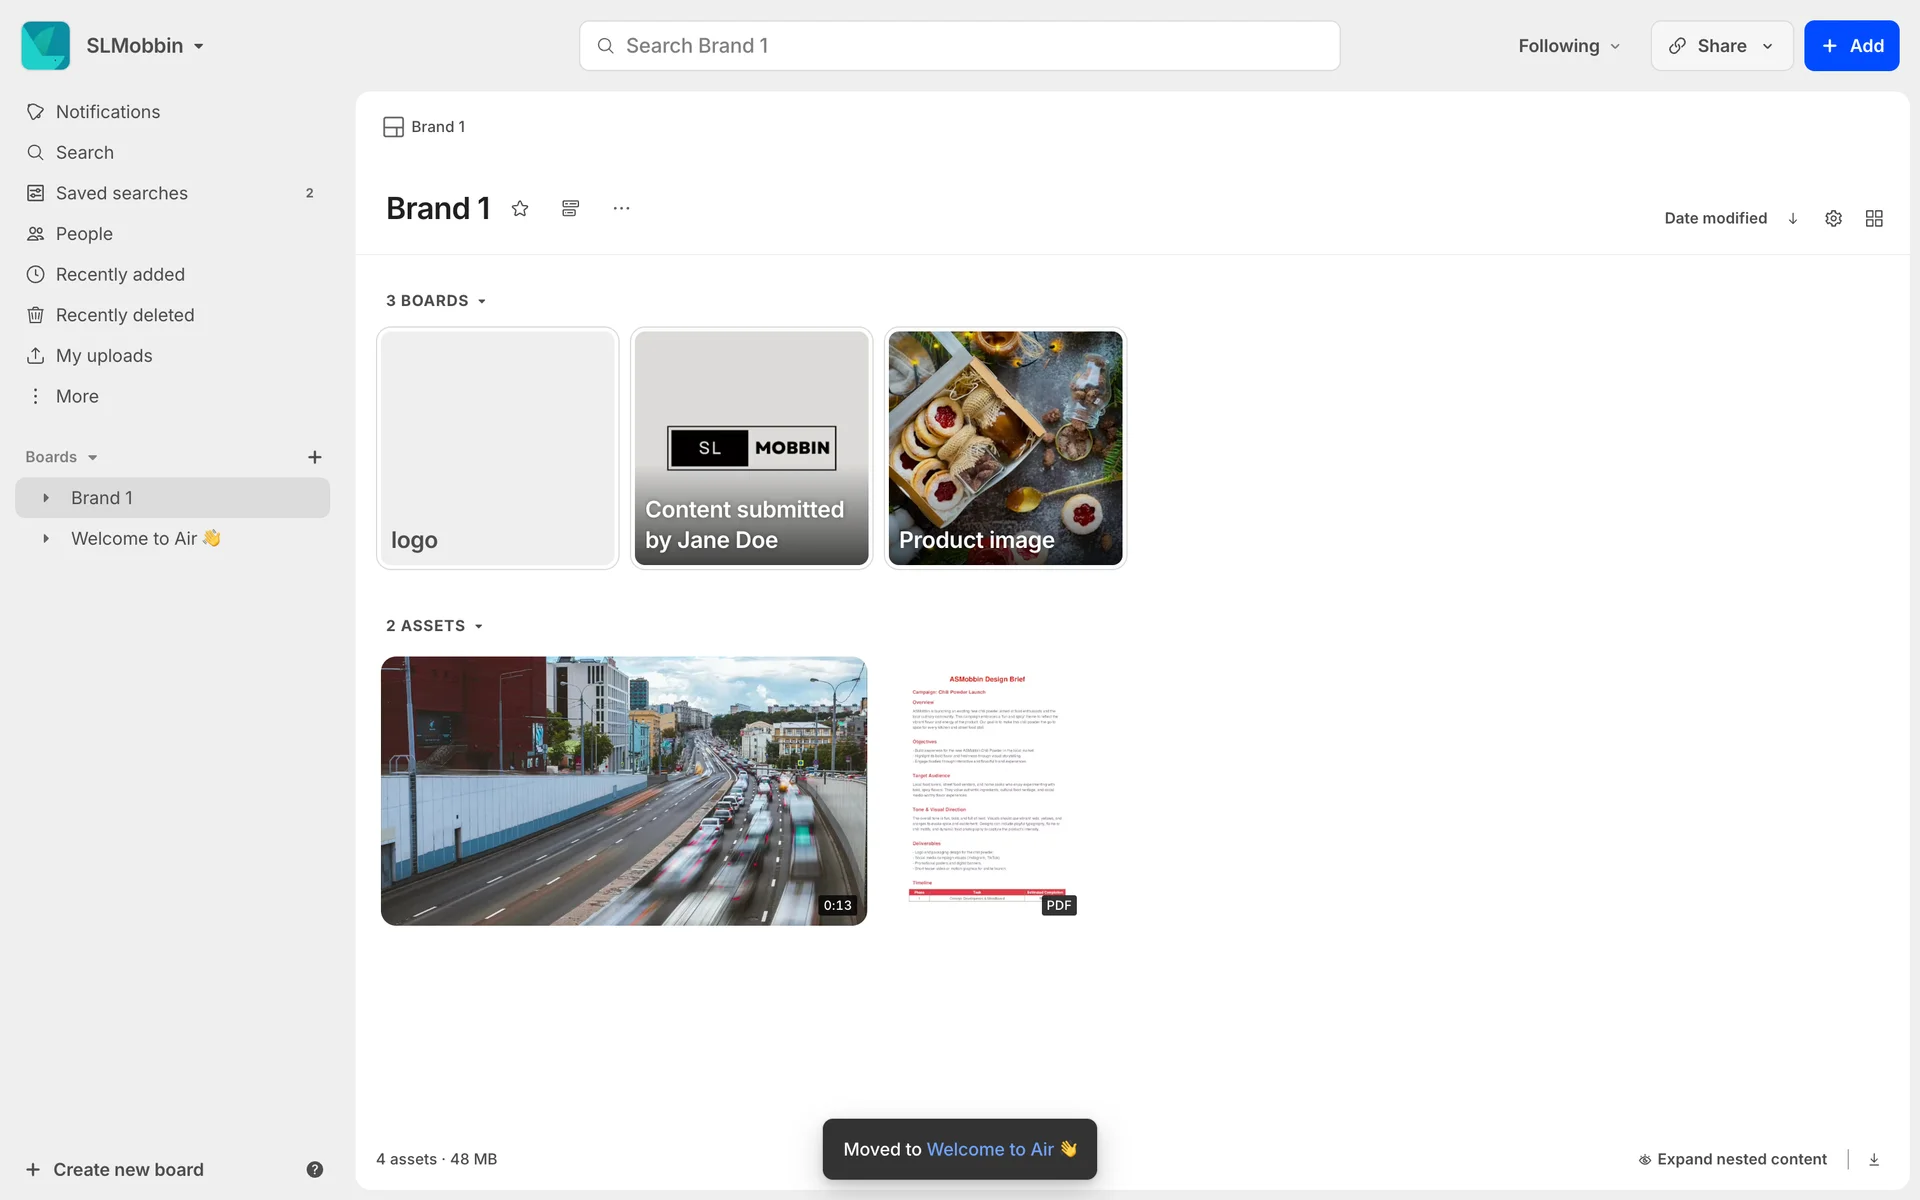
Task: Open the ellipsis menu beside Brand 1 title
Action: (621, 208)
